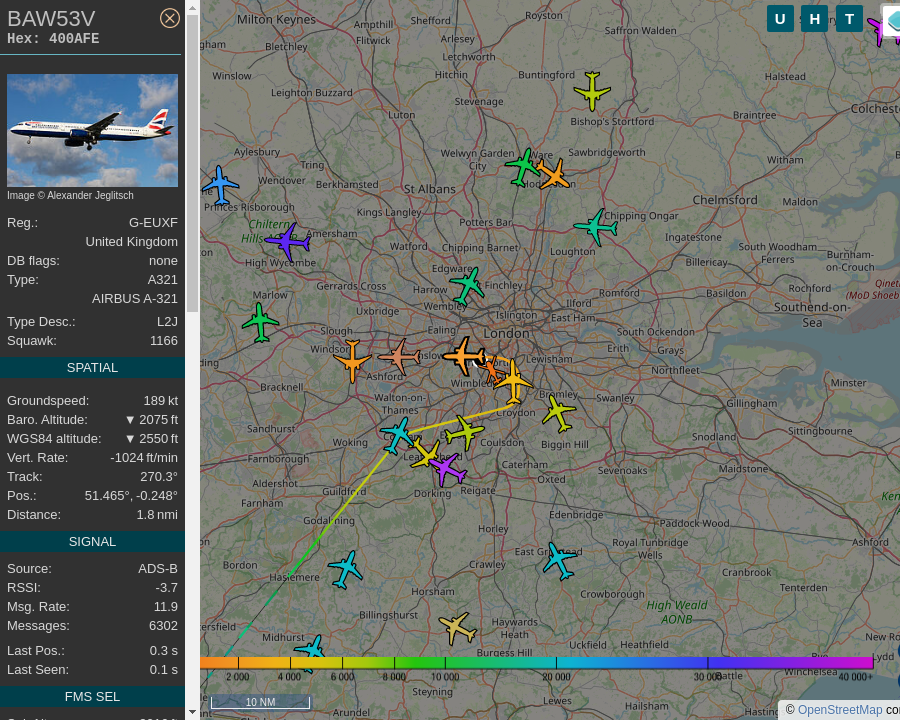The height and width of the screenshot is (720, 900).
Task: Click the FMS SEL section header
Action: pyautogui.click(x=92, y=696)
